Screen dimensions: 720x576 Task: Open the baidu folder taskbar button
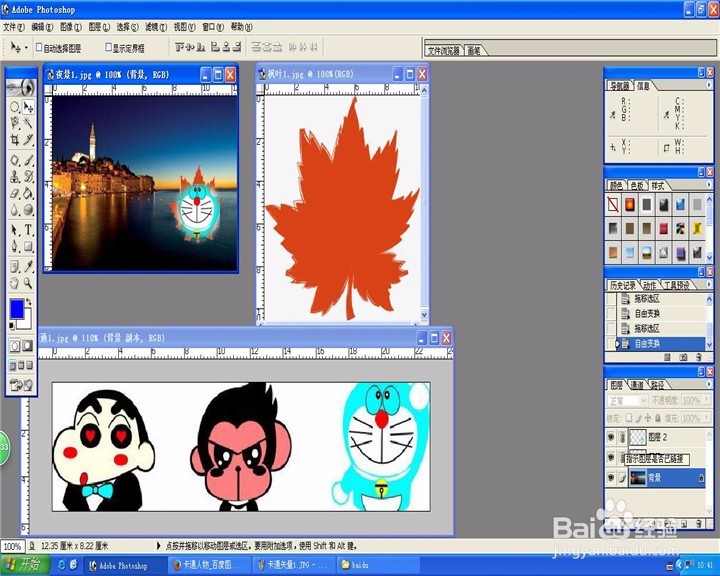[x=379, y=565]
